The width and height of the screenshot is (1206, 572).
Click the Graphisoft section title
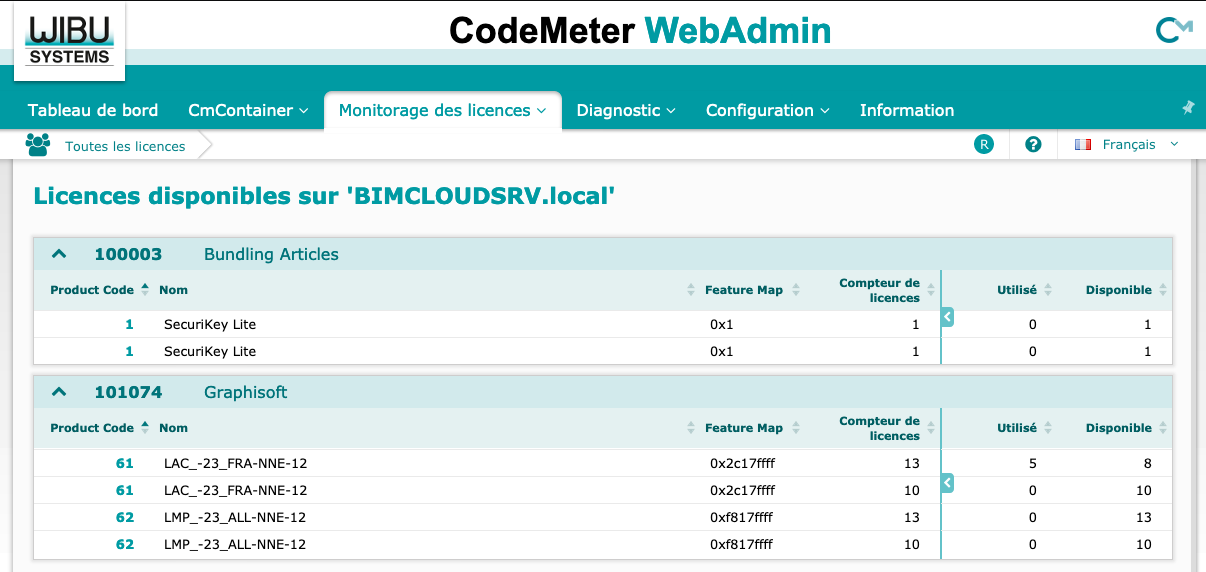click(x=245, y=392)
